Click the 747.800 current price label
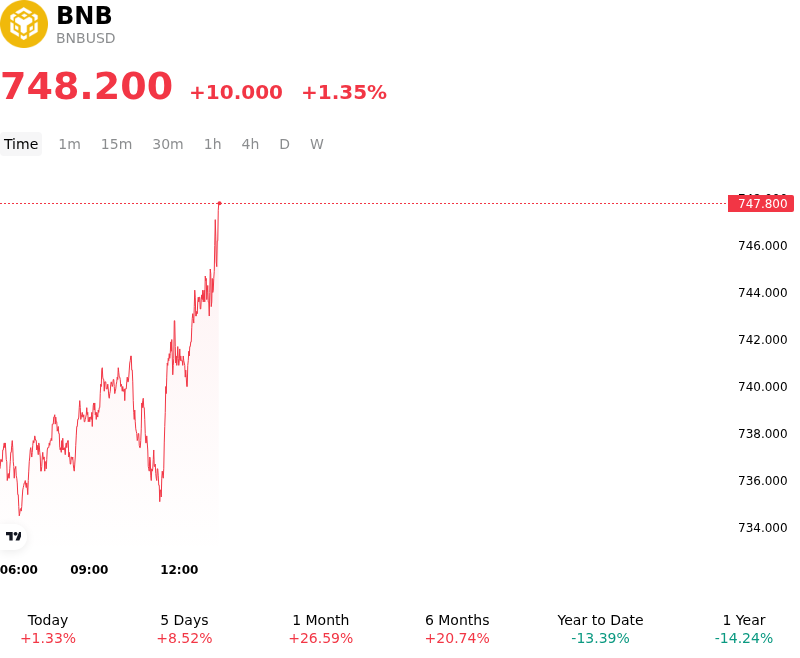Image resolution: width=800 pixels, height=658 pixels. pyautogui.click(x=761, y=204)
